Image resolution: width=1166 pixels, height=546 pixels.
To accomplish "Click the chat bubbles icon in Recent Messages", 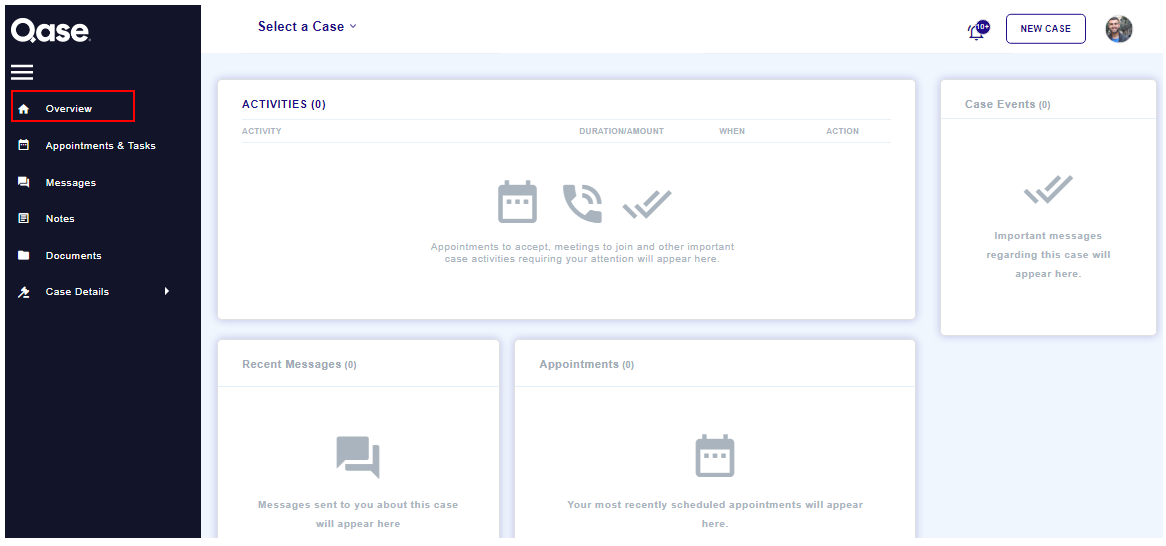I will 358,457.
